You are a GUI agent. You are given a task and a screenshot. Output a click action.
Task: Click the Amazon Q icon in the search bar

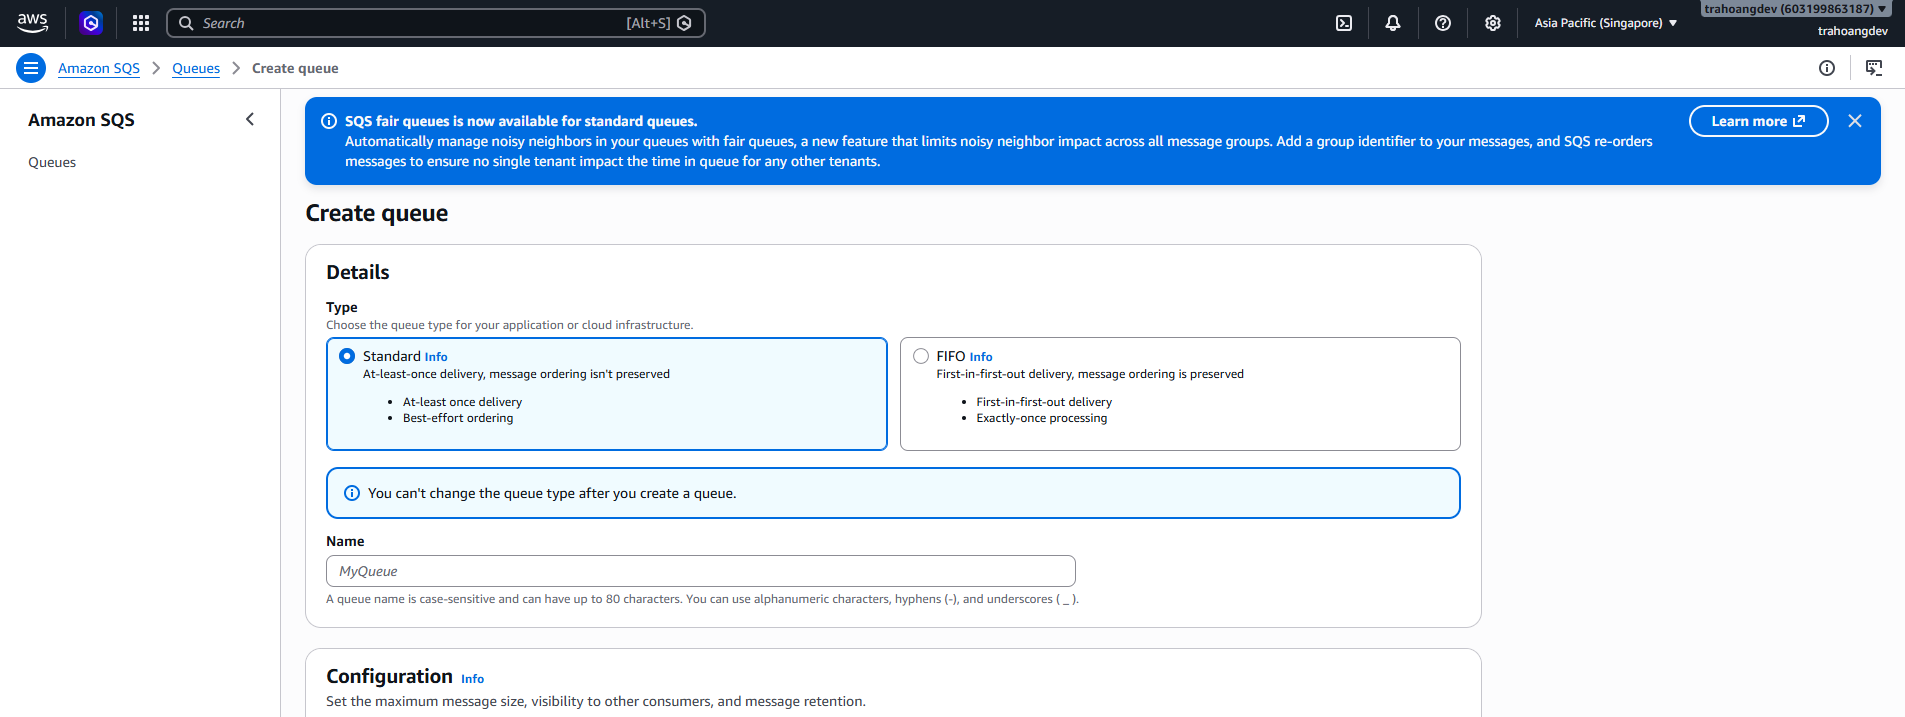coord(684,23)
